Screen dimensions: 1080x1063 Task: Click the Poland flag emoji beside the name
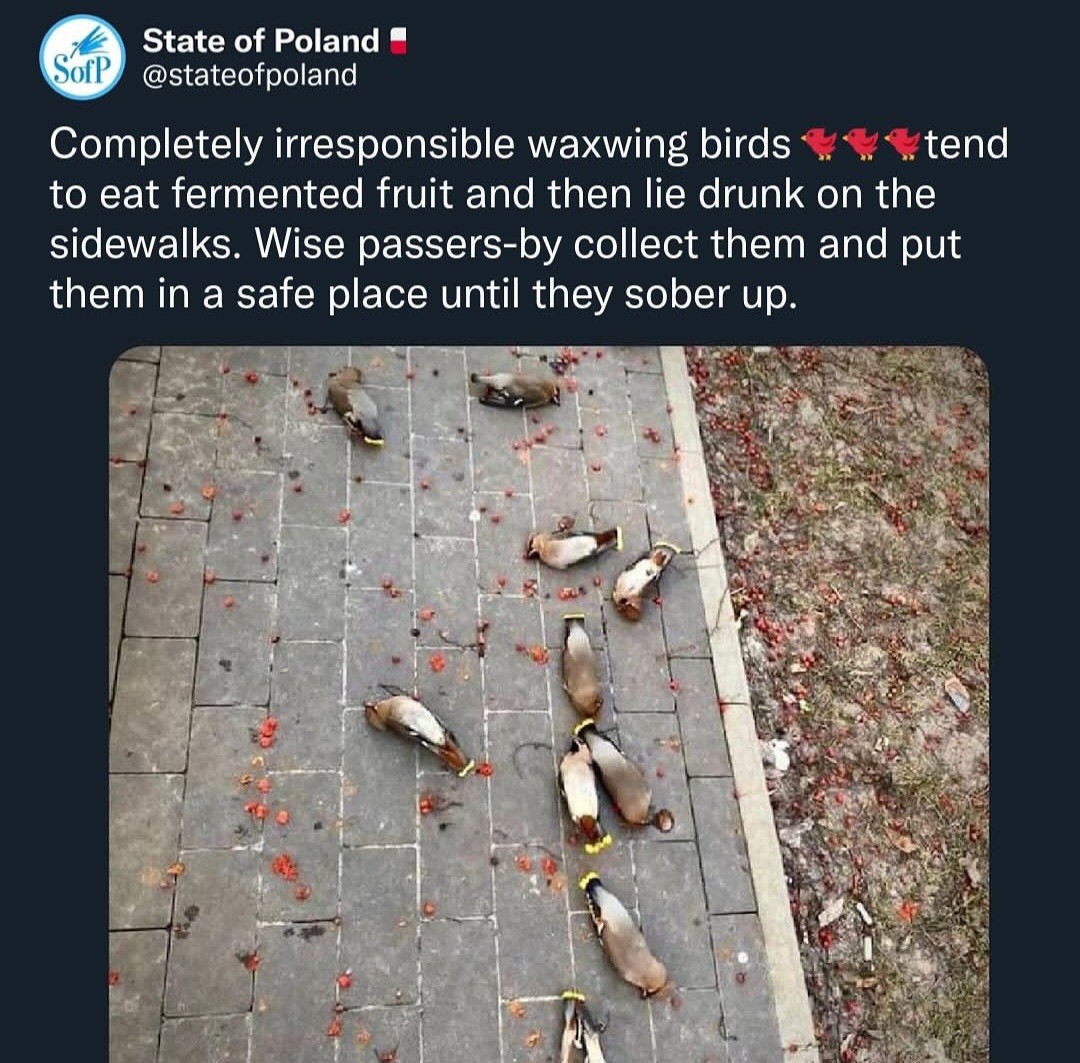coord(399,41)
